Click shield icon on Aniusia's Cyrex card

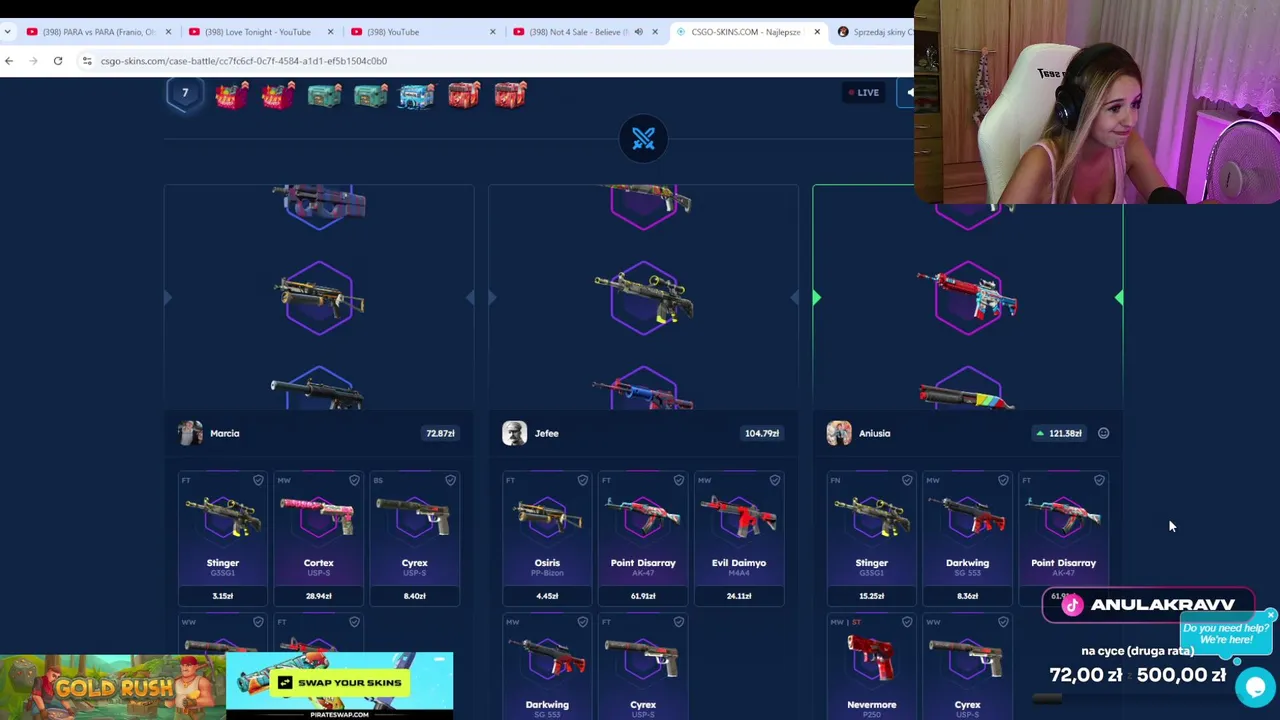click(x=1003, y=622)
